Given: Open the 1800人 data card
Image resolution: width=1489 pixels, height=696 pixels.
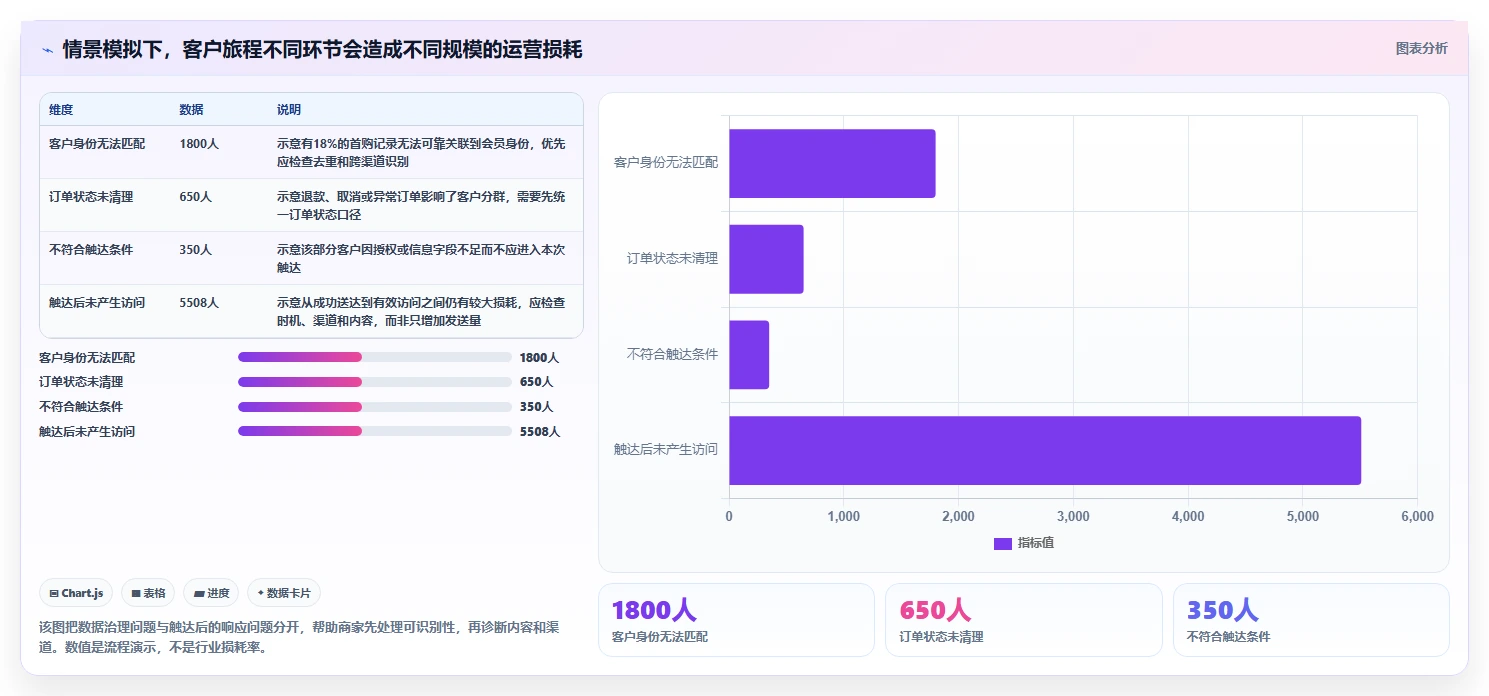Looking at the screenshot, I should point(736,620).
